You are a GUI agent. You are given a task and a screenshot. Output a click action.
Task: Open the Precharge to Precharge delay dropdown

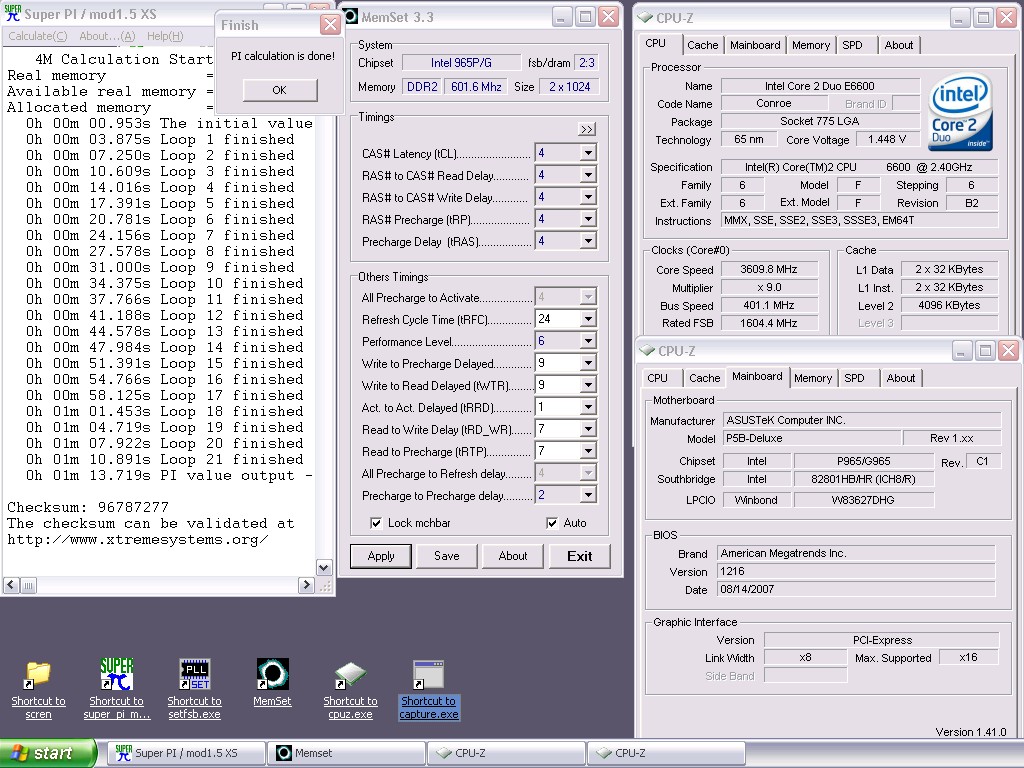588,495
